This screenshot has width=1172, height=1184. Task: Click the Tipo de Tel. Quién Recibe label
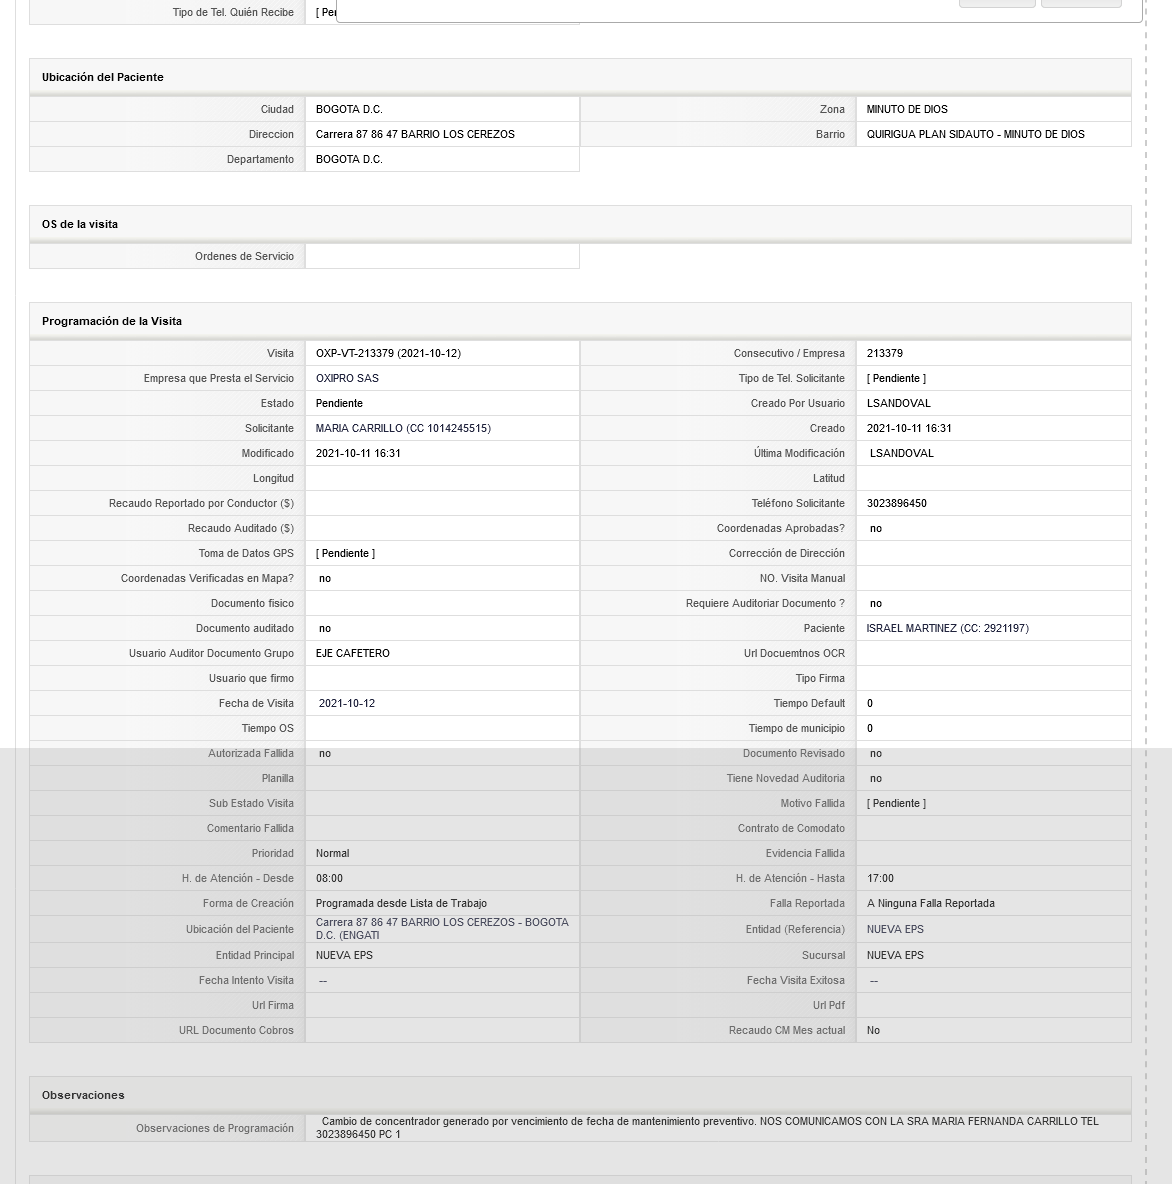click(x=233, y=13)
